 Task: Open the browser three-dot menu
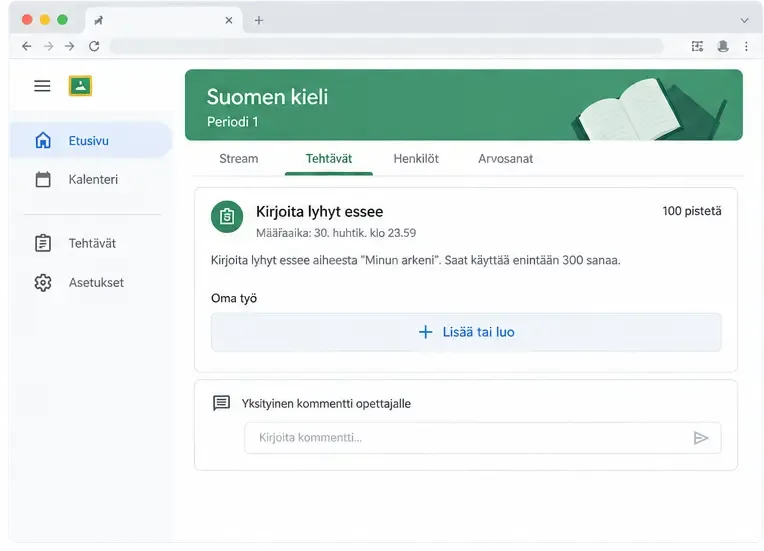point(746,46)
